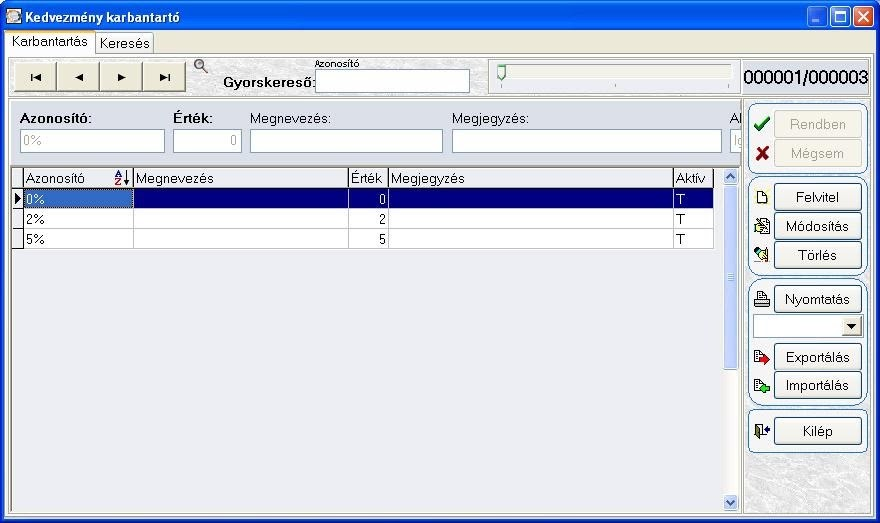
Task: Sort by Azonosító column A-Z icon
Action: 122,178
